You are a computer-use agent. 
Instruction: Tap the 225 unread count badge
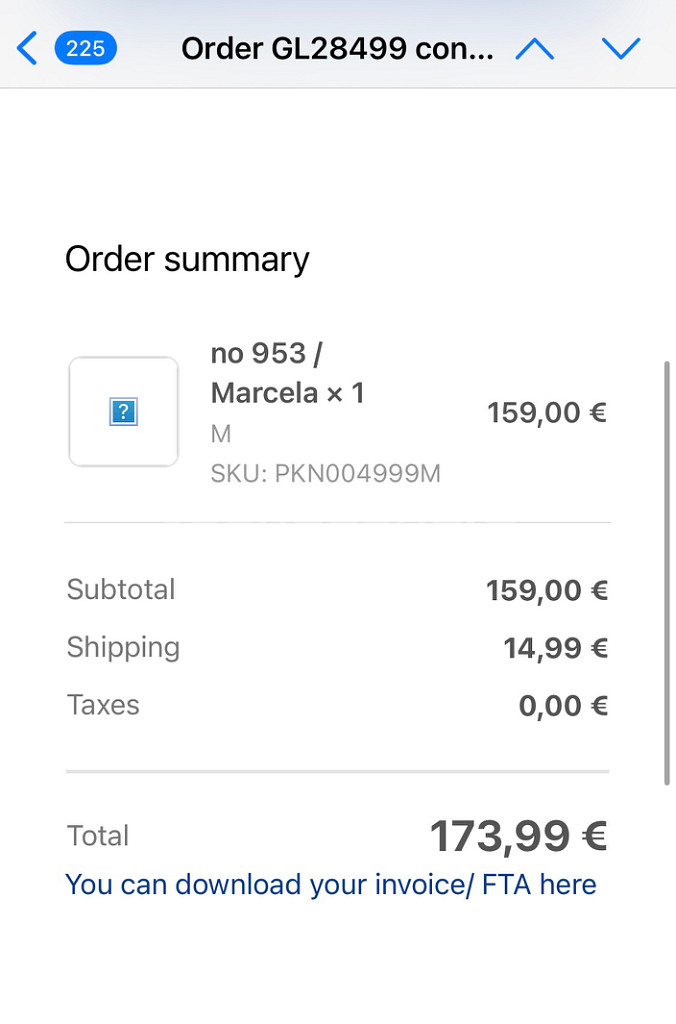(x=86, y=48)
